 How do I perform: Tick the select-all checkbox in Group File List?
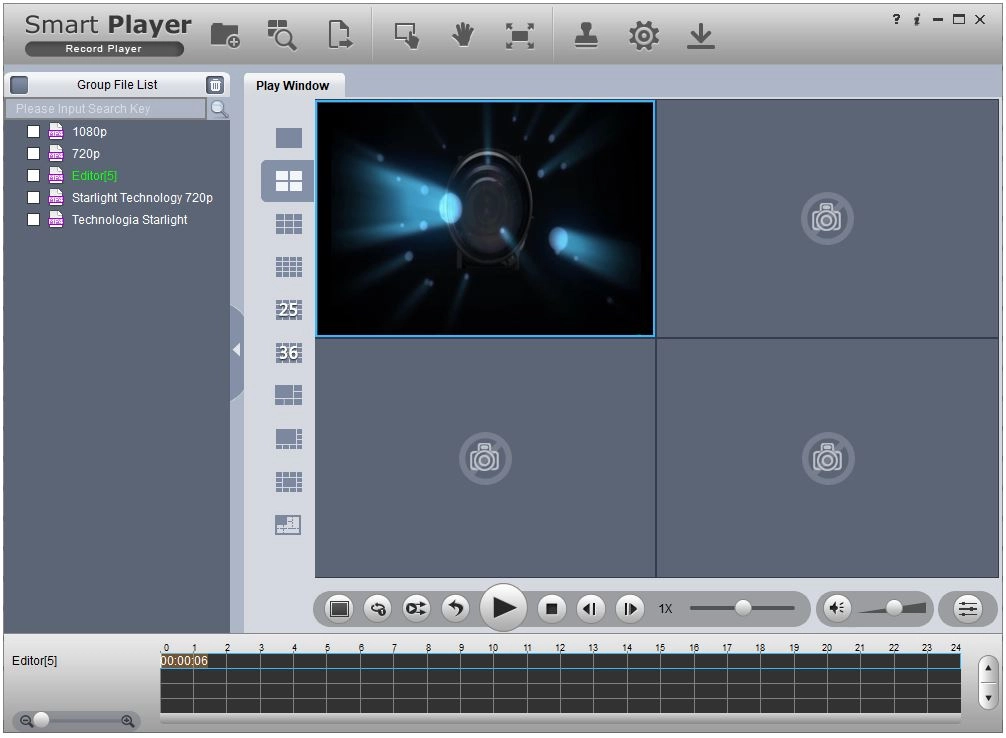tap(19, 85)
